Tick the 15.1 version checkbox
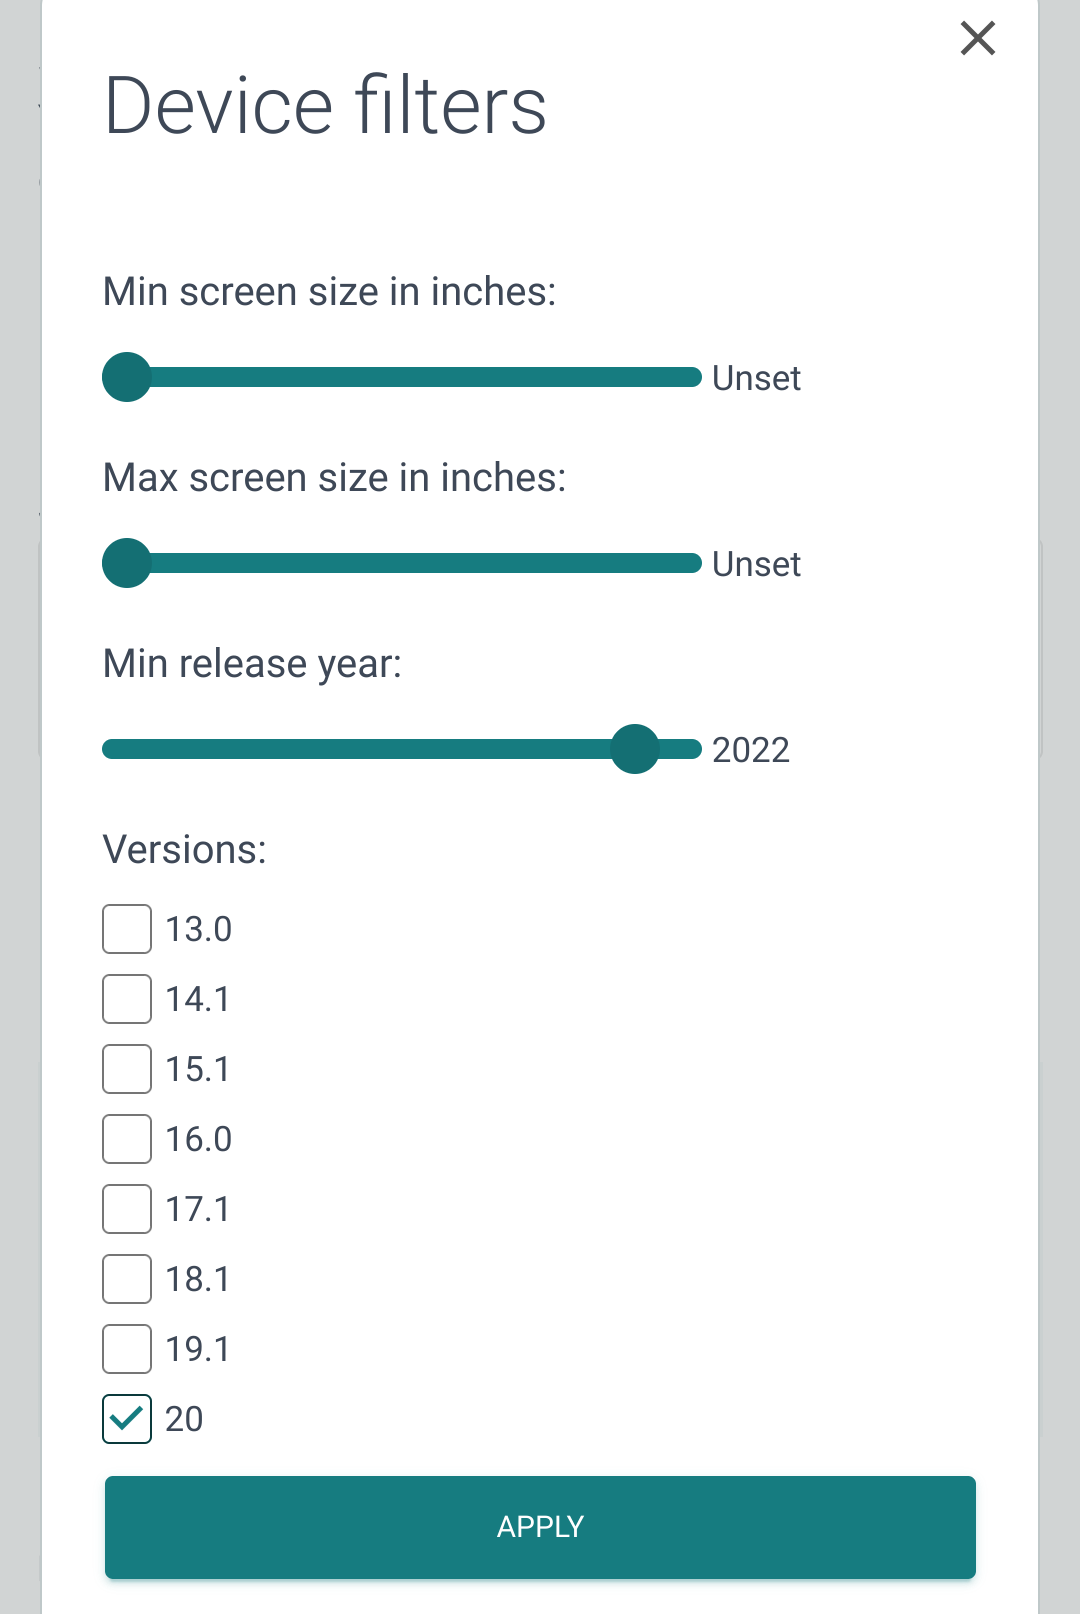 (127, 1069)
